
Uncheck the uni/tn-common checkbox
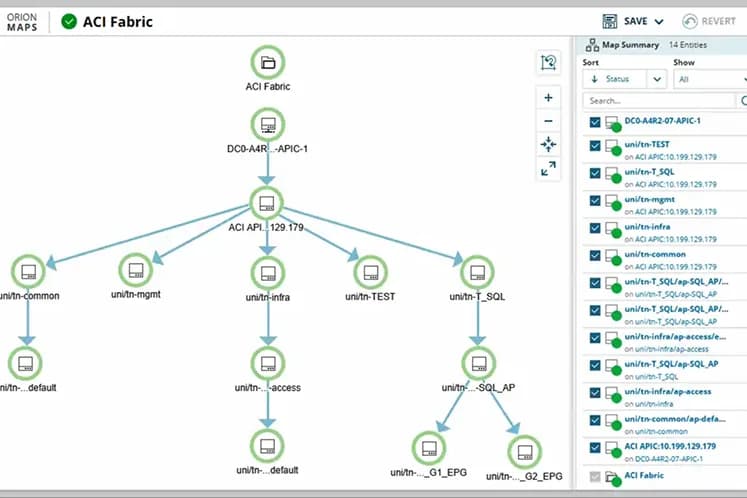595,255
